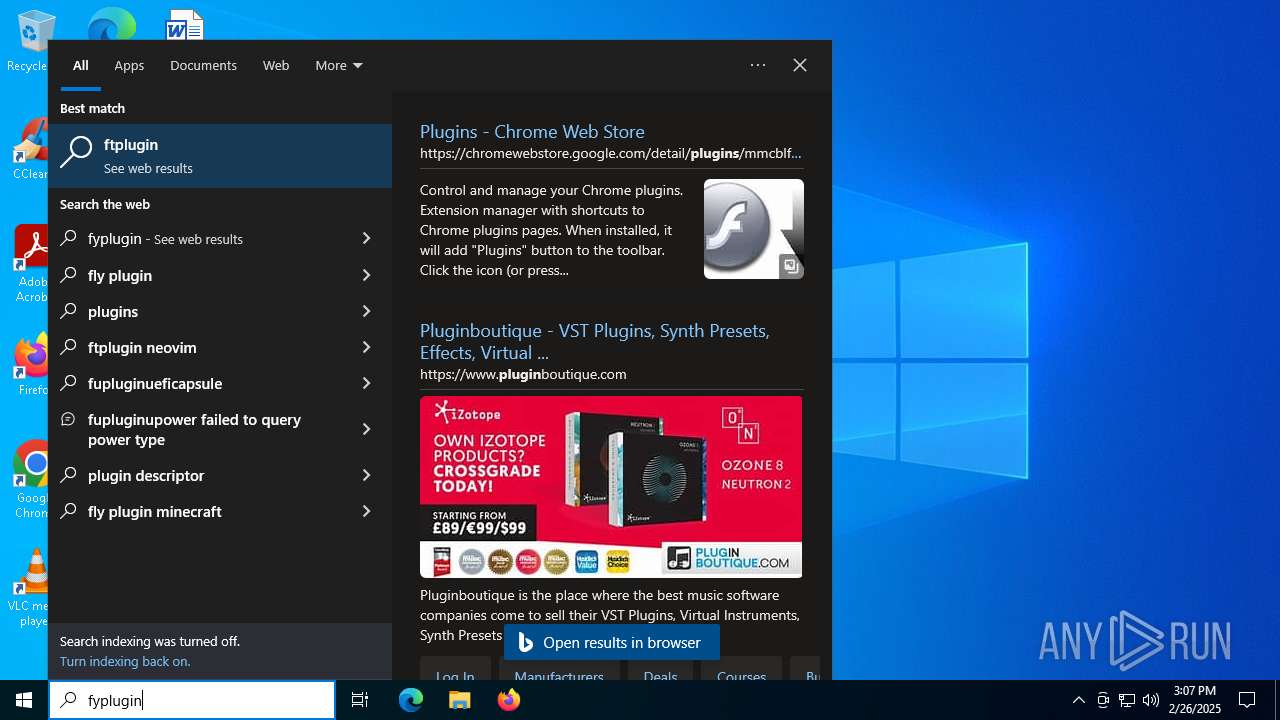This screenshot has height=720, width=1280.
Task: Launch Firefox from the taskbar
Action: point(509,700)
